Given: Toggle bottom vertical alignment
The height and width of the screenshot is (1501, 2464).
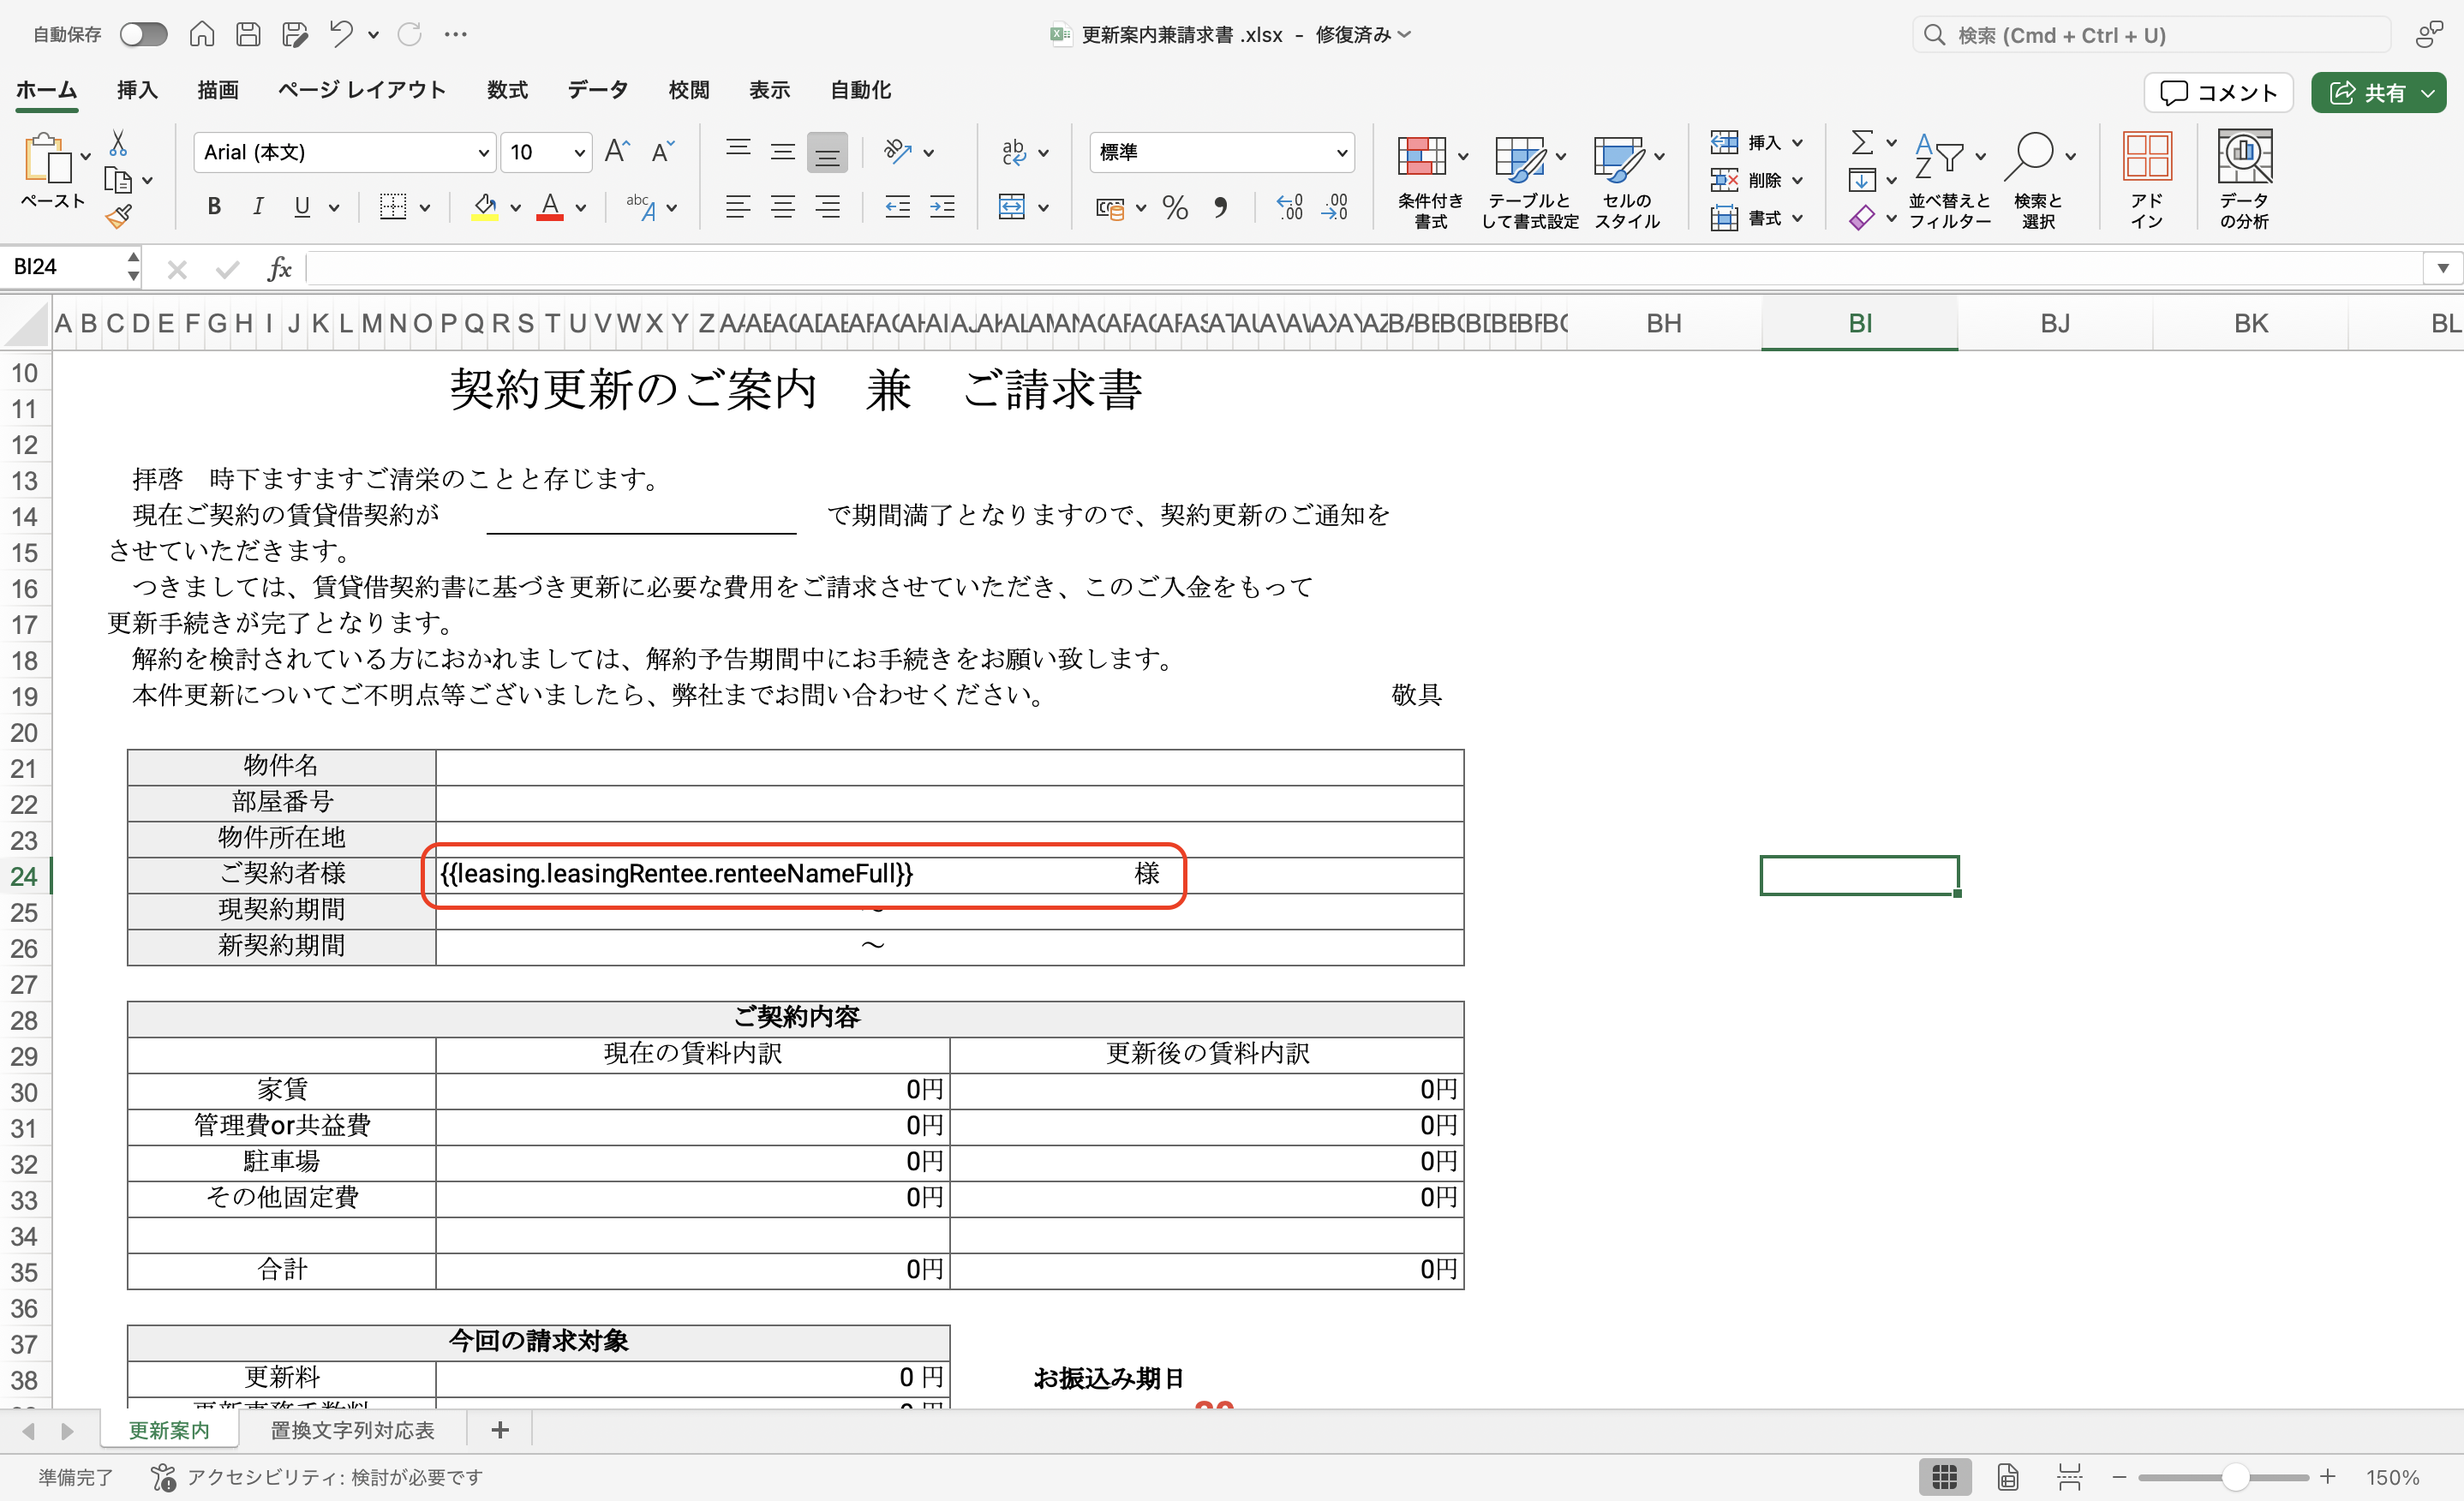Looking at the screenshot, I should pyautogui.click(x=827, y=152).
